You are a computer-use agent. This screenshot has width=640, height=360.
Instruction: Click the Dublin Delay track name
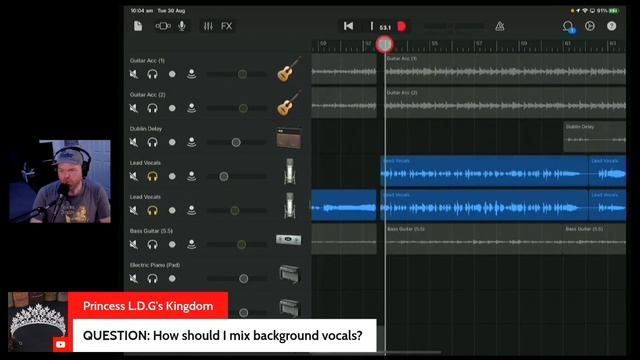pyautogui.click(x=146, y=129)
